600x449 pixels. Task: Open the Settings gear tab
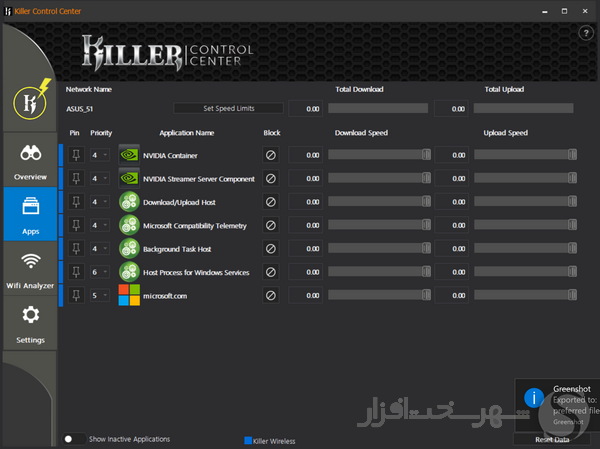30,323
